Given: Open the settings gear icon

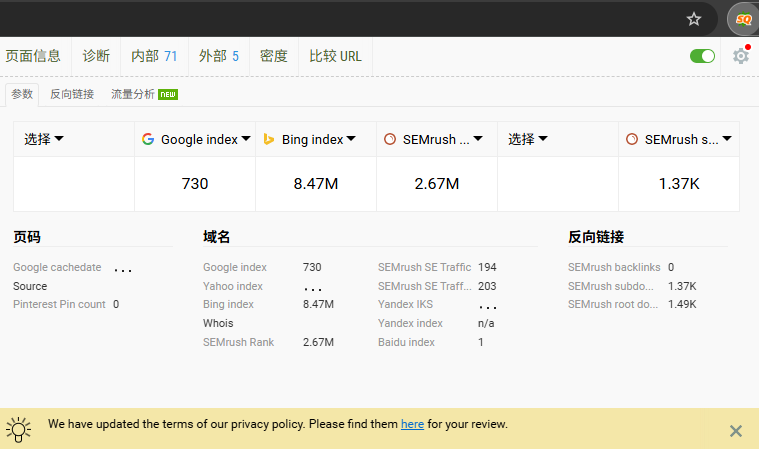Looking at the screenshot, I should (741, 56).
